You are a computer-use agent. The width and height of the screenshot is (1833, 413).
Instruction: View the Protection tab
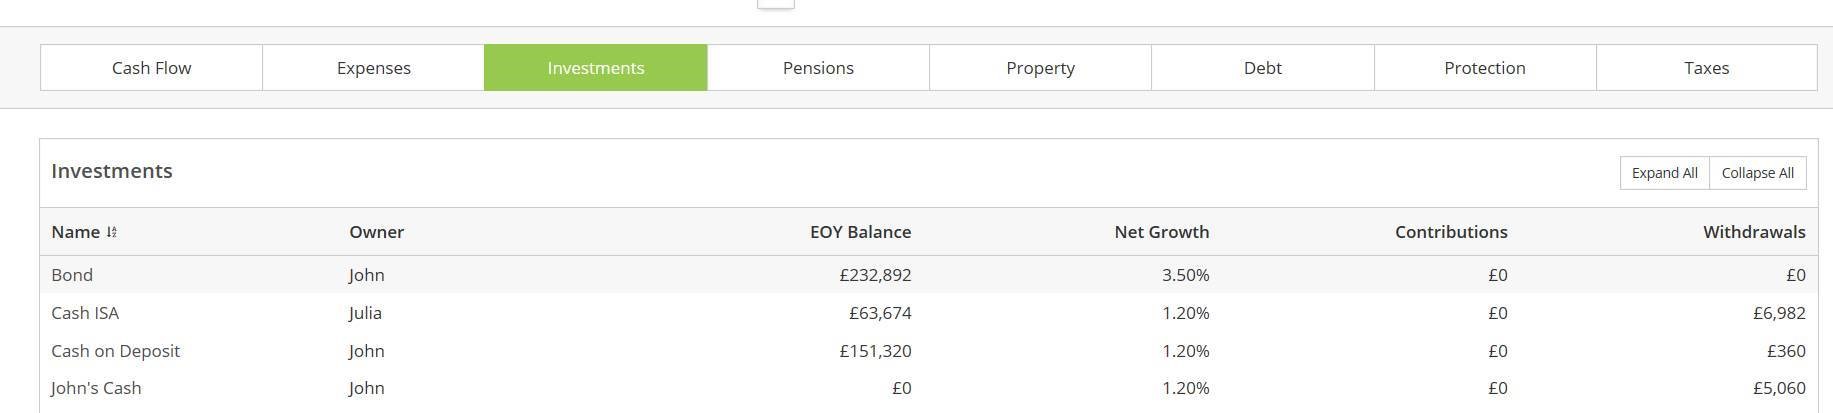click(x=1484, y=68)
